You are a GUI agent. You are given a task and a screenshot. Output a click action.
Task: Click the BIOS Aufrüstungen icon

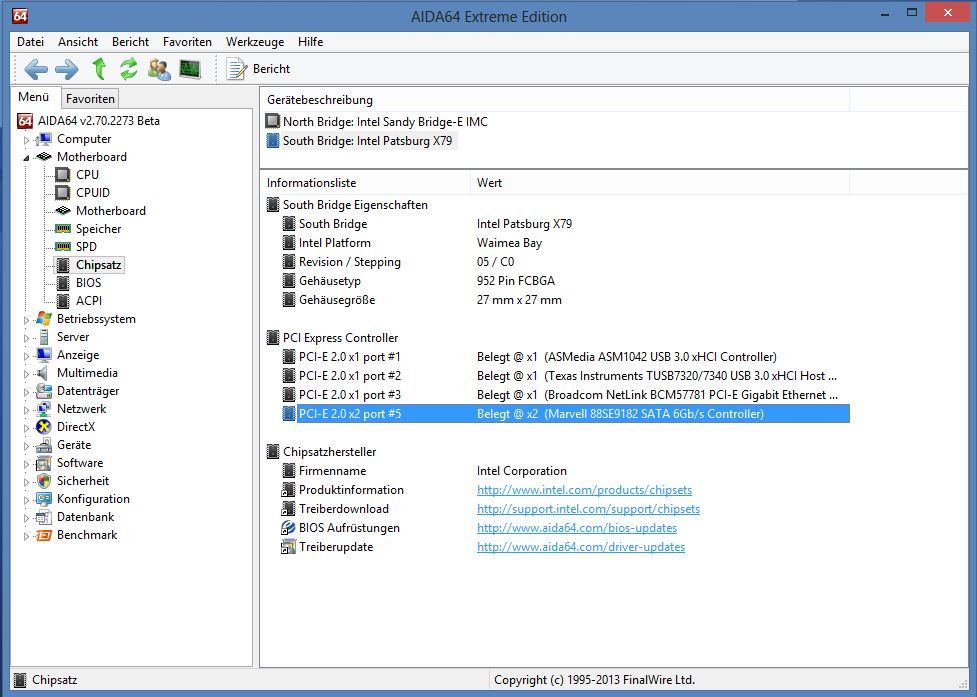[x=288, y=528]
